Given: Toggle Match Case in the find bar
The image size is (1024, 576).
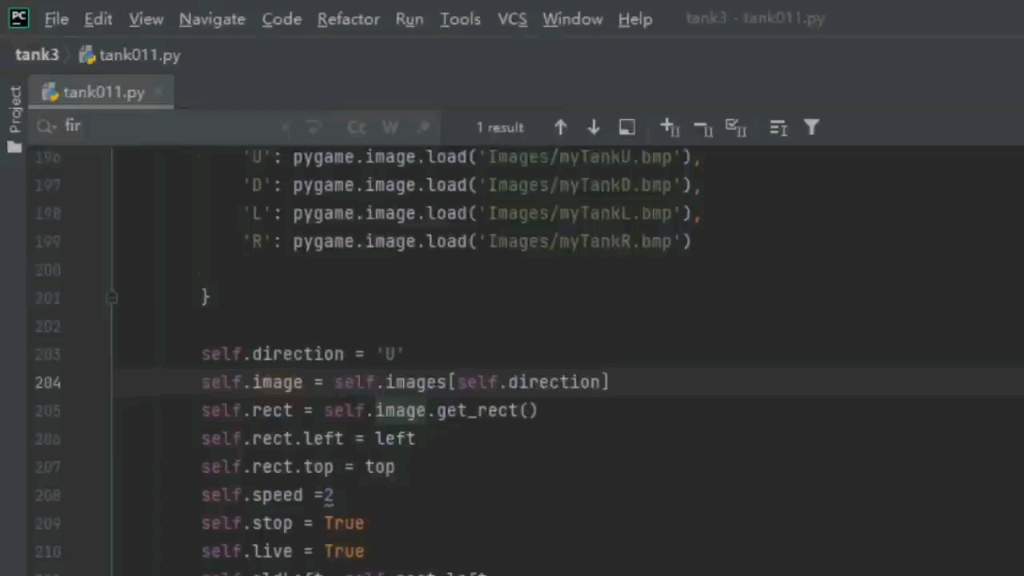Looking at the screenshot, I should (356, 127).
